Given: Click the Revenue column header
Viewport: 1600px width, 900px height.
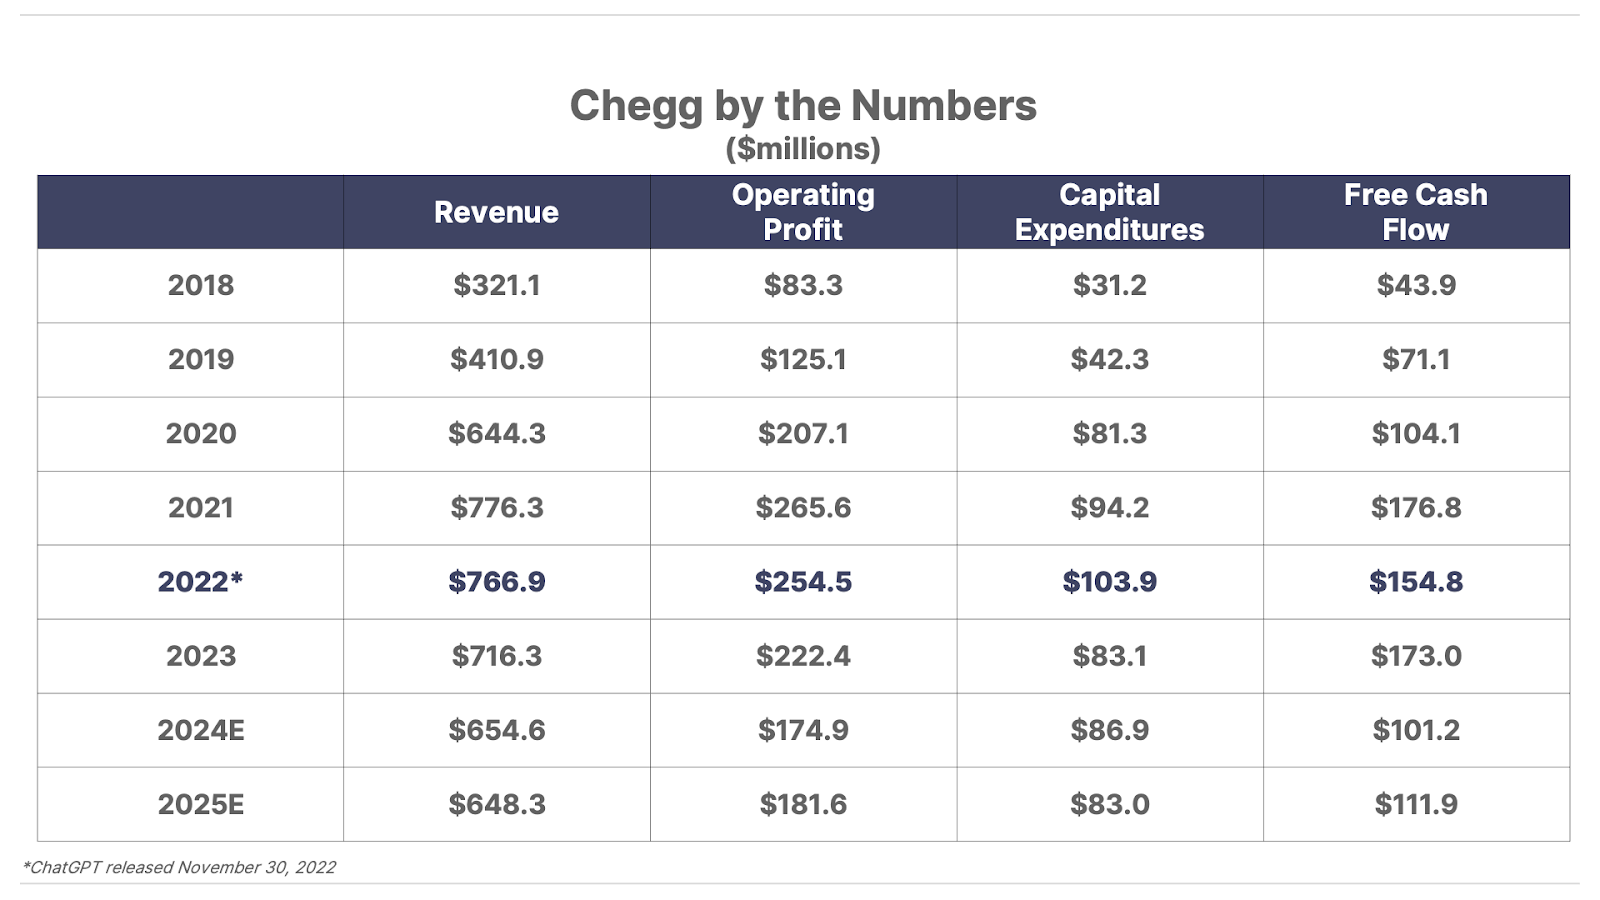Looking at the screenshot, I should pyautogui.click(x=496, y=212).
